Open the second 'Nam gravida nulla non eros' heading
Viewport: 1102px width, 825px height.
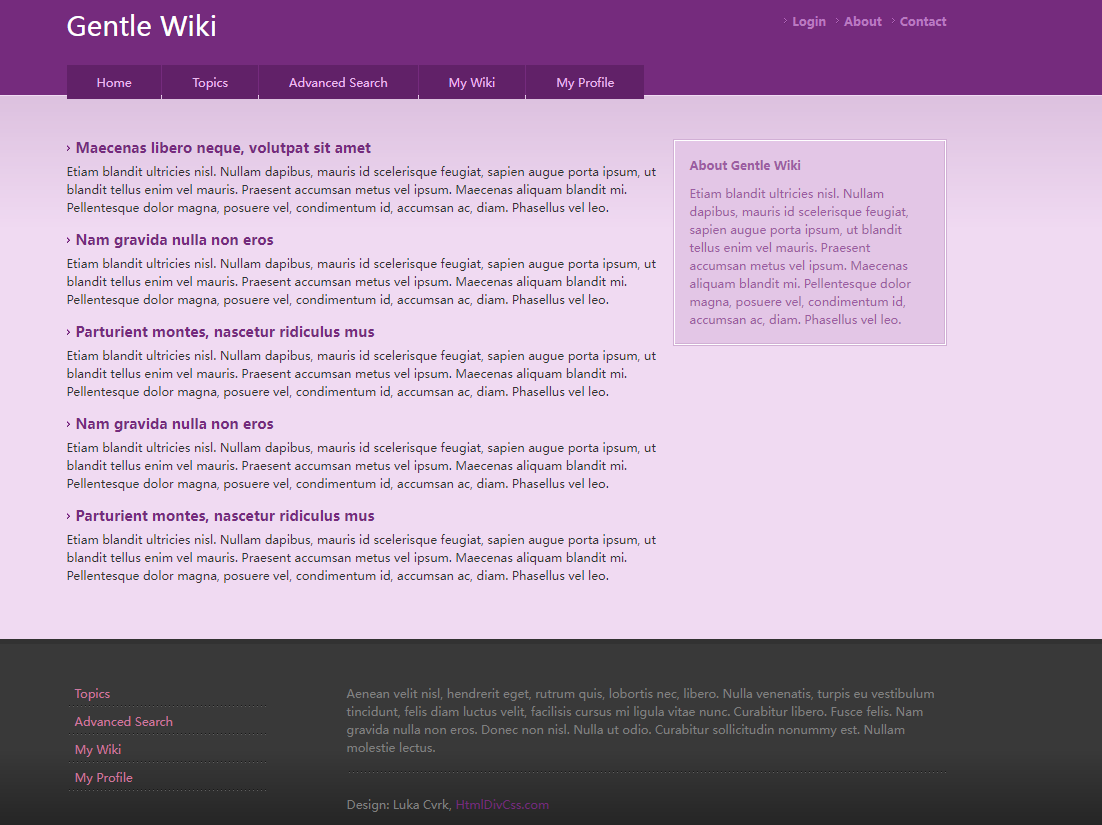click(174, 424)
